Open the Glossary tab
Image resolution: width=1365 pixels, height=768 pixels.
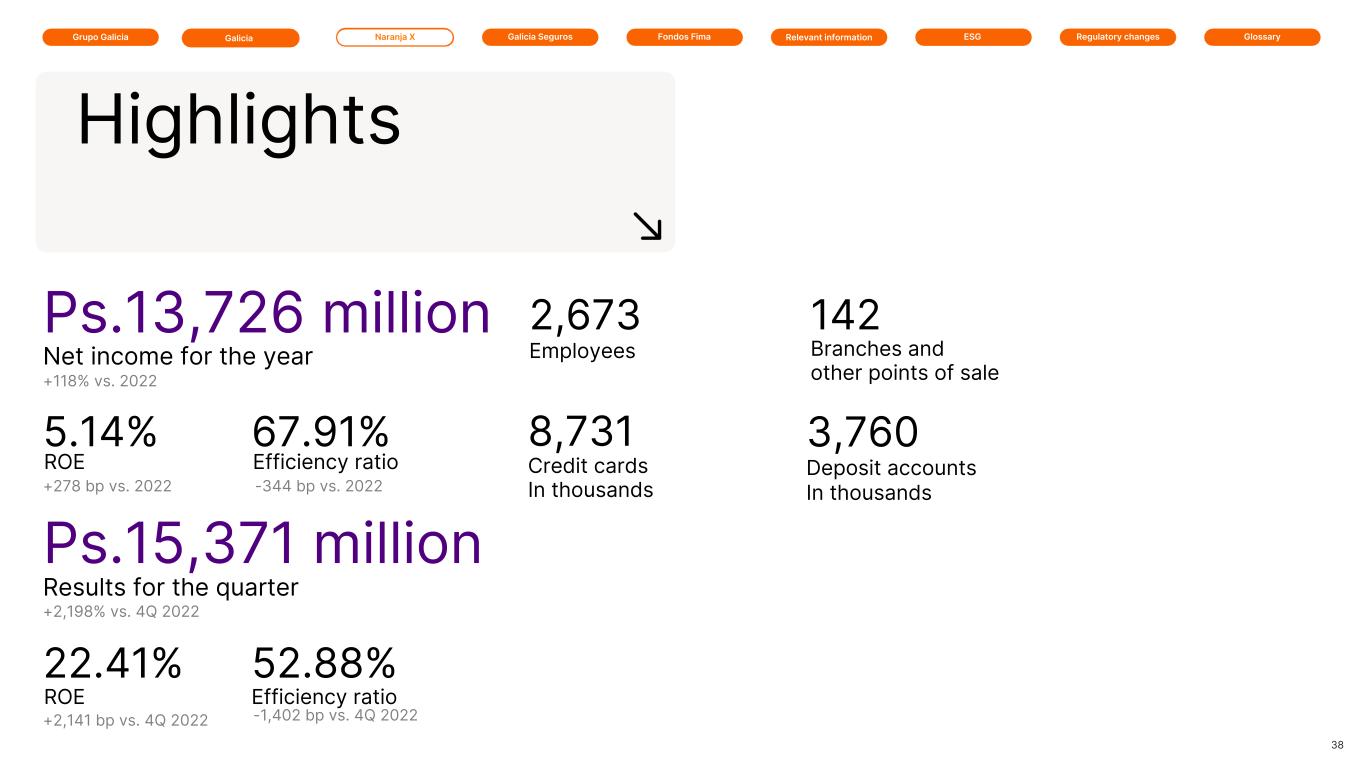pos(1262,37)
